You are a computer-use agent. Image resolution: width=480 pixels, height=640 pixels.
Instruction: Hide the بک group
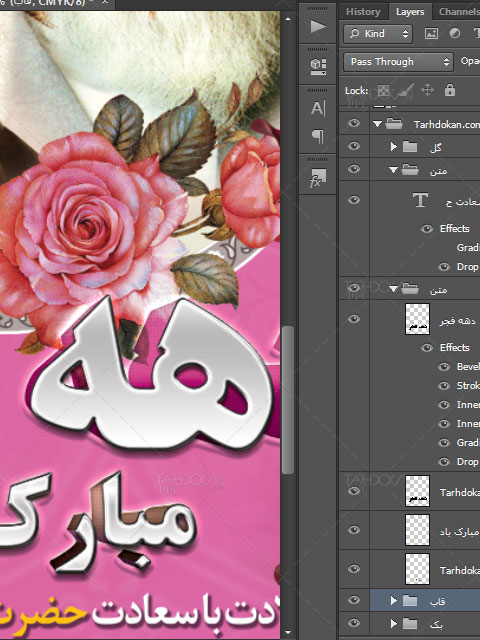click(354, 623)
